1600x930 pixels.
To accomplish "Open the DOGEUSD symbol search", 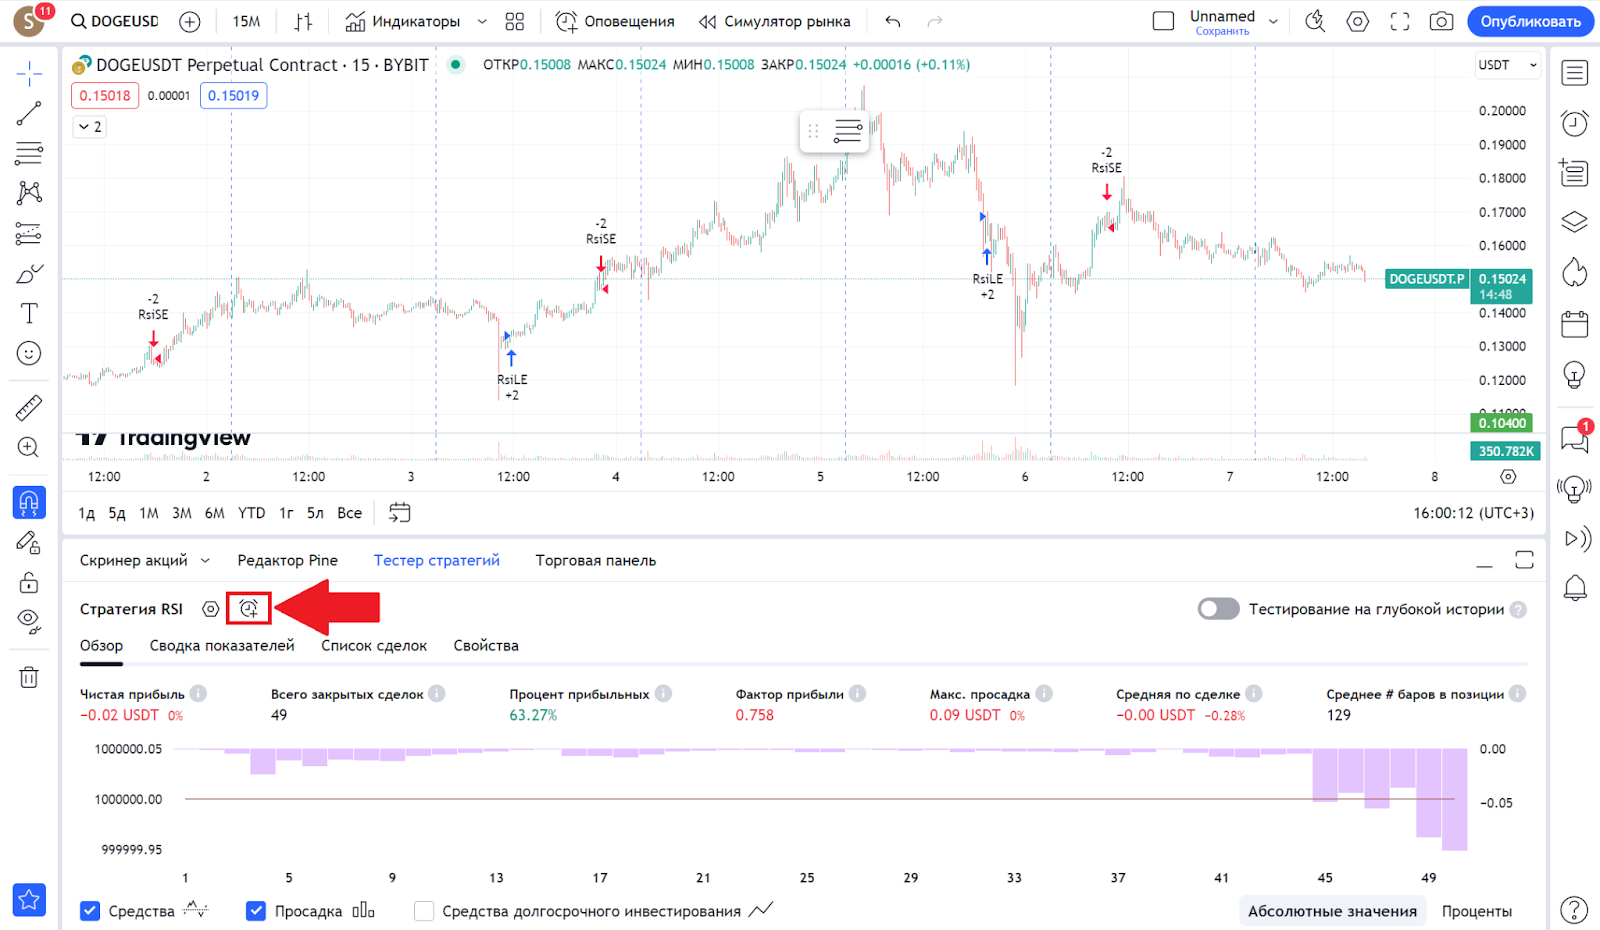I will pyautogui.click(x=115, y=21).
